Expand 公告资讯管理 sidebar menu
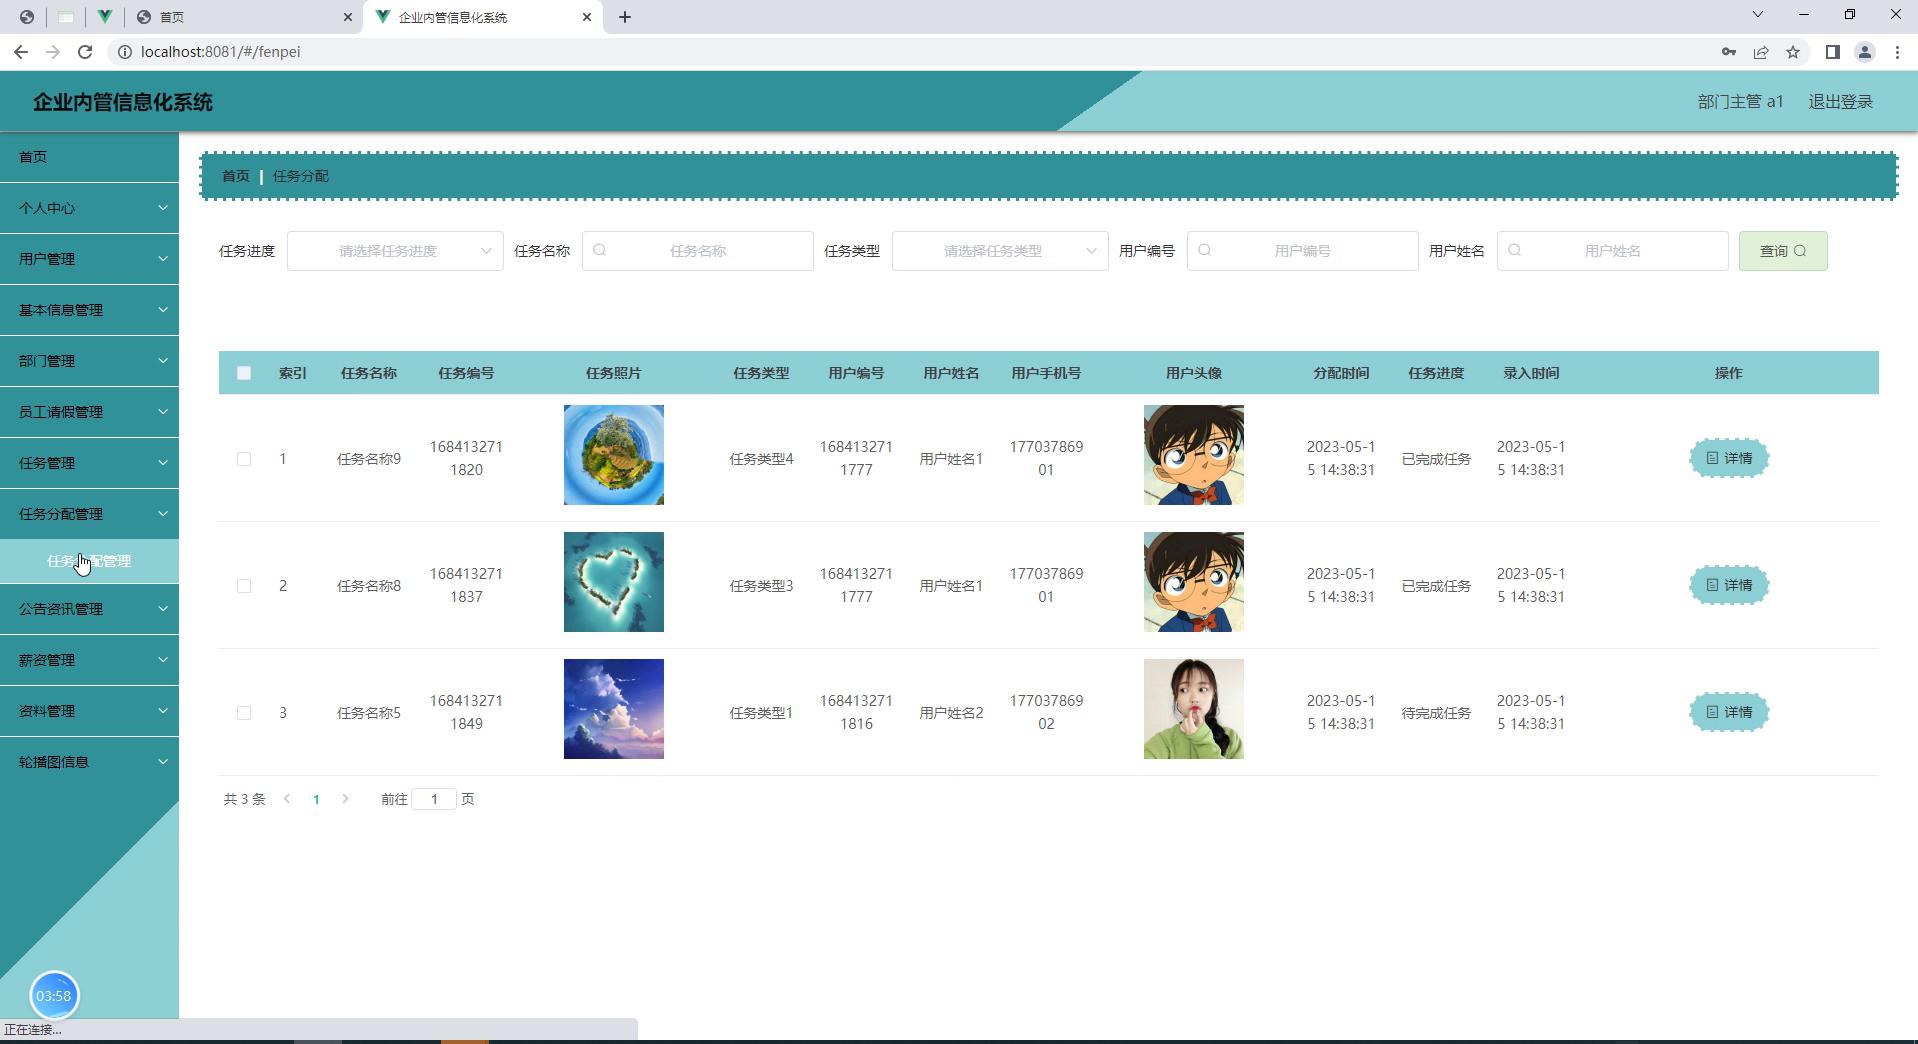Image resolution: width=1918 pixels, height=1044 pixels. 89,609
